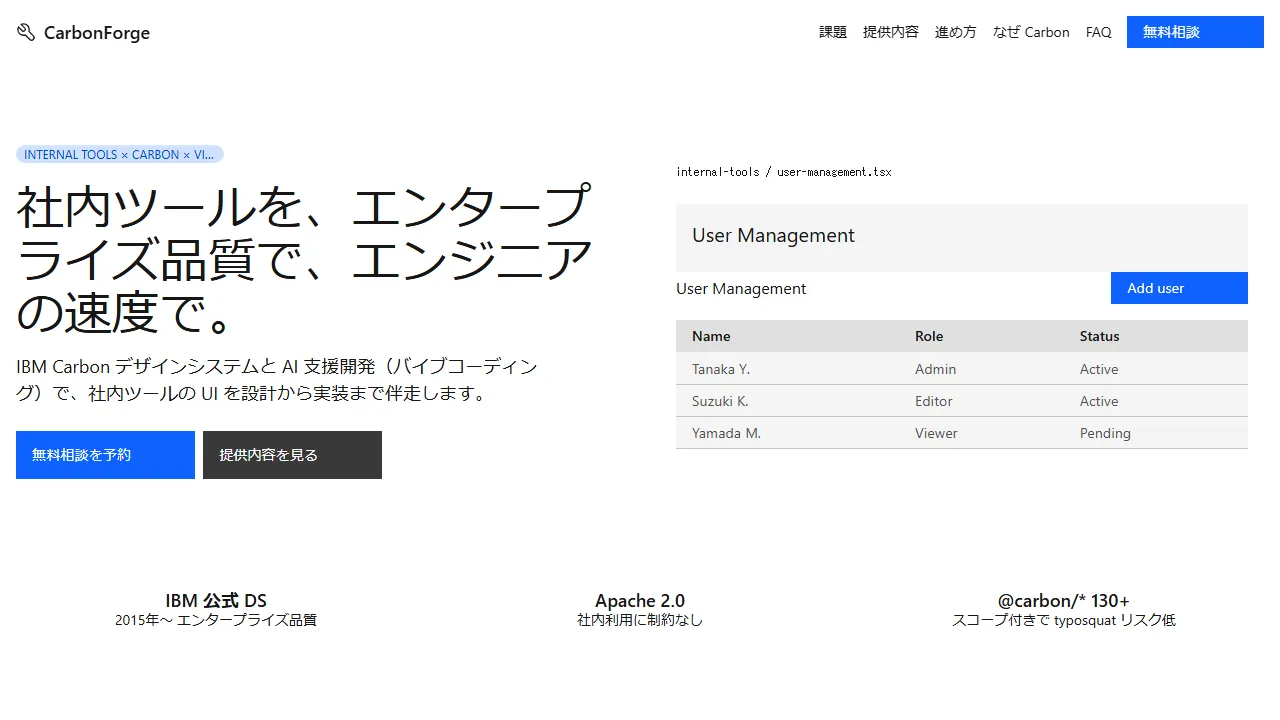Screen dimensions: 1280x720
Task: Click the INTERNAL TOOLS × CARBON tag
Action: coord(120,155)
